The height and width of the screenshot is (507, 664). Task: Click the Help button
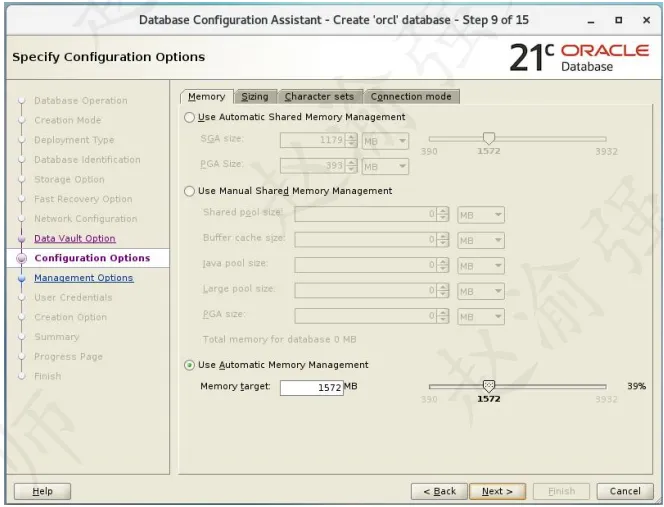click(42, 491)
